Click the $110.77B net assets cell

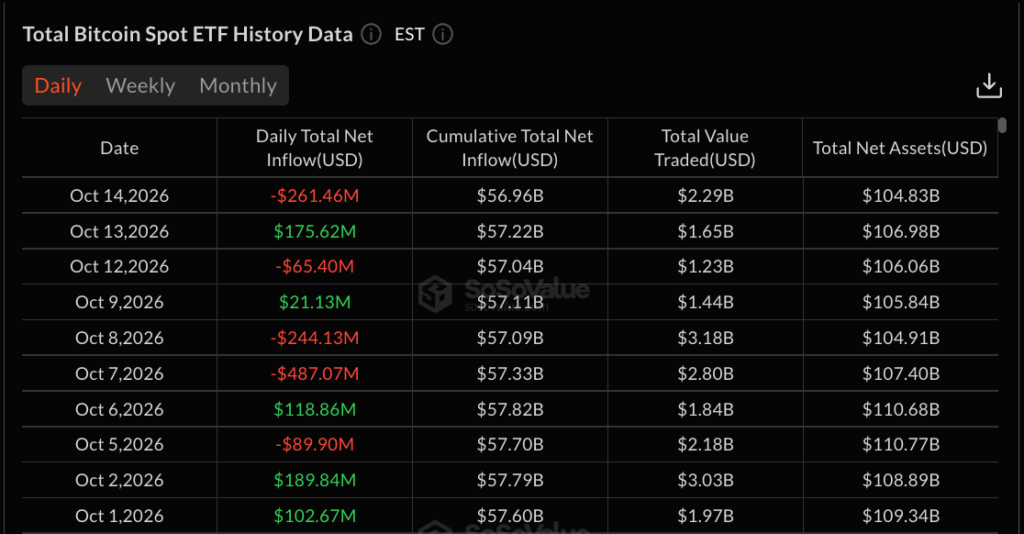click(901, 445)
